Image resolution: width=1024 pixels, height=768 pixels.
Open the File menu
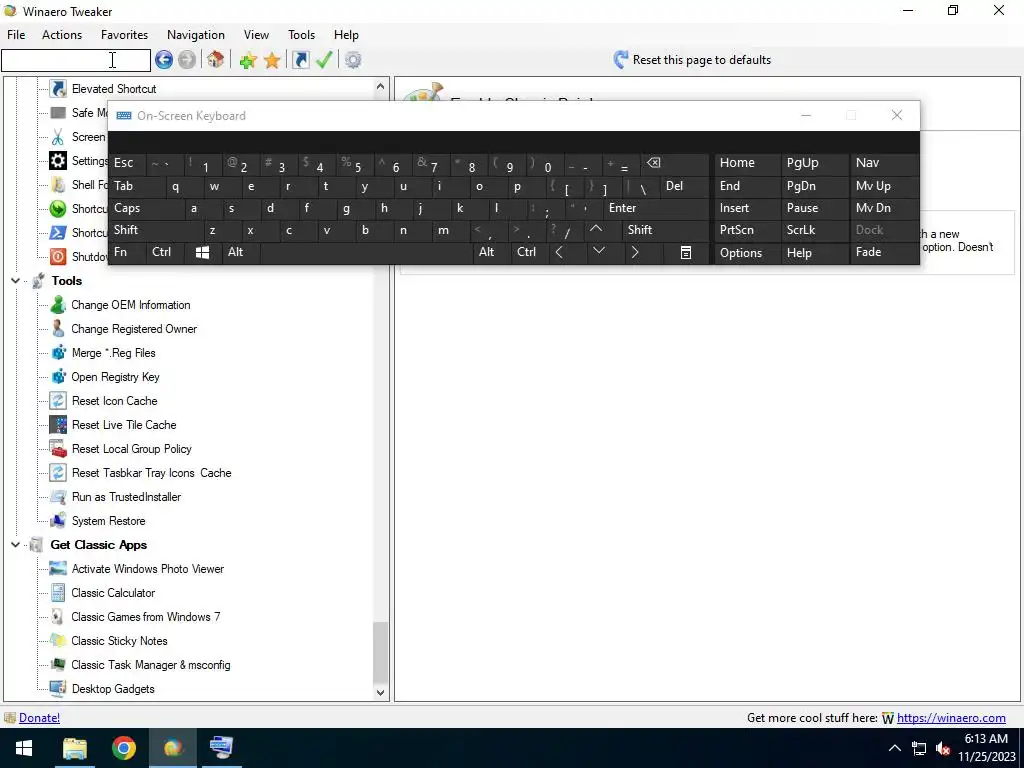click(16, 35)
